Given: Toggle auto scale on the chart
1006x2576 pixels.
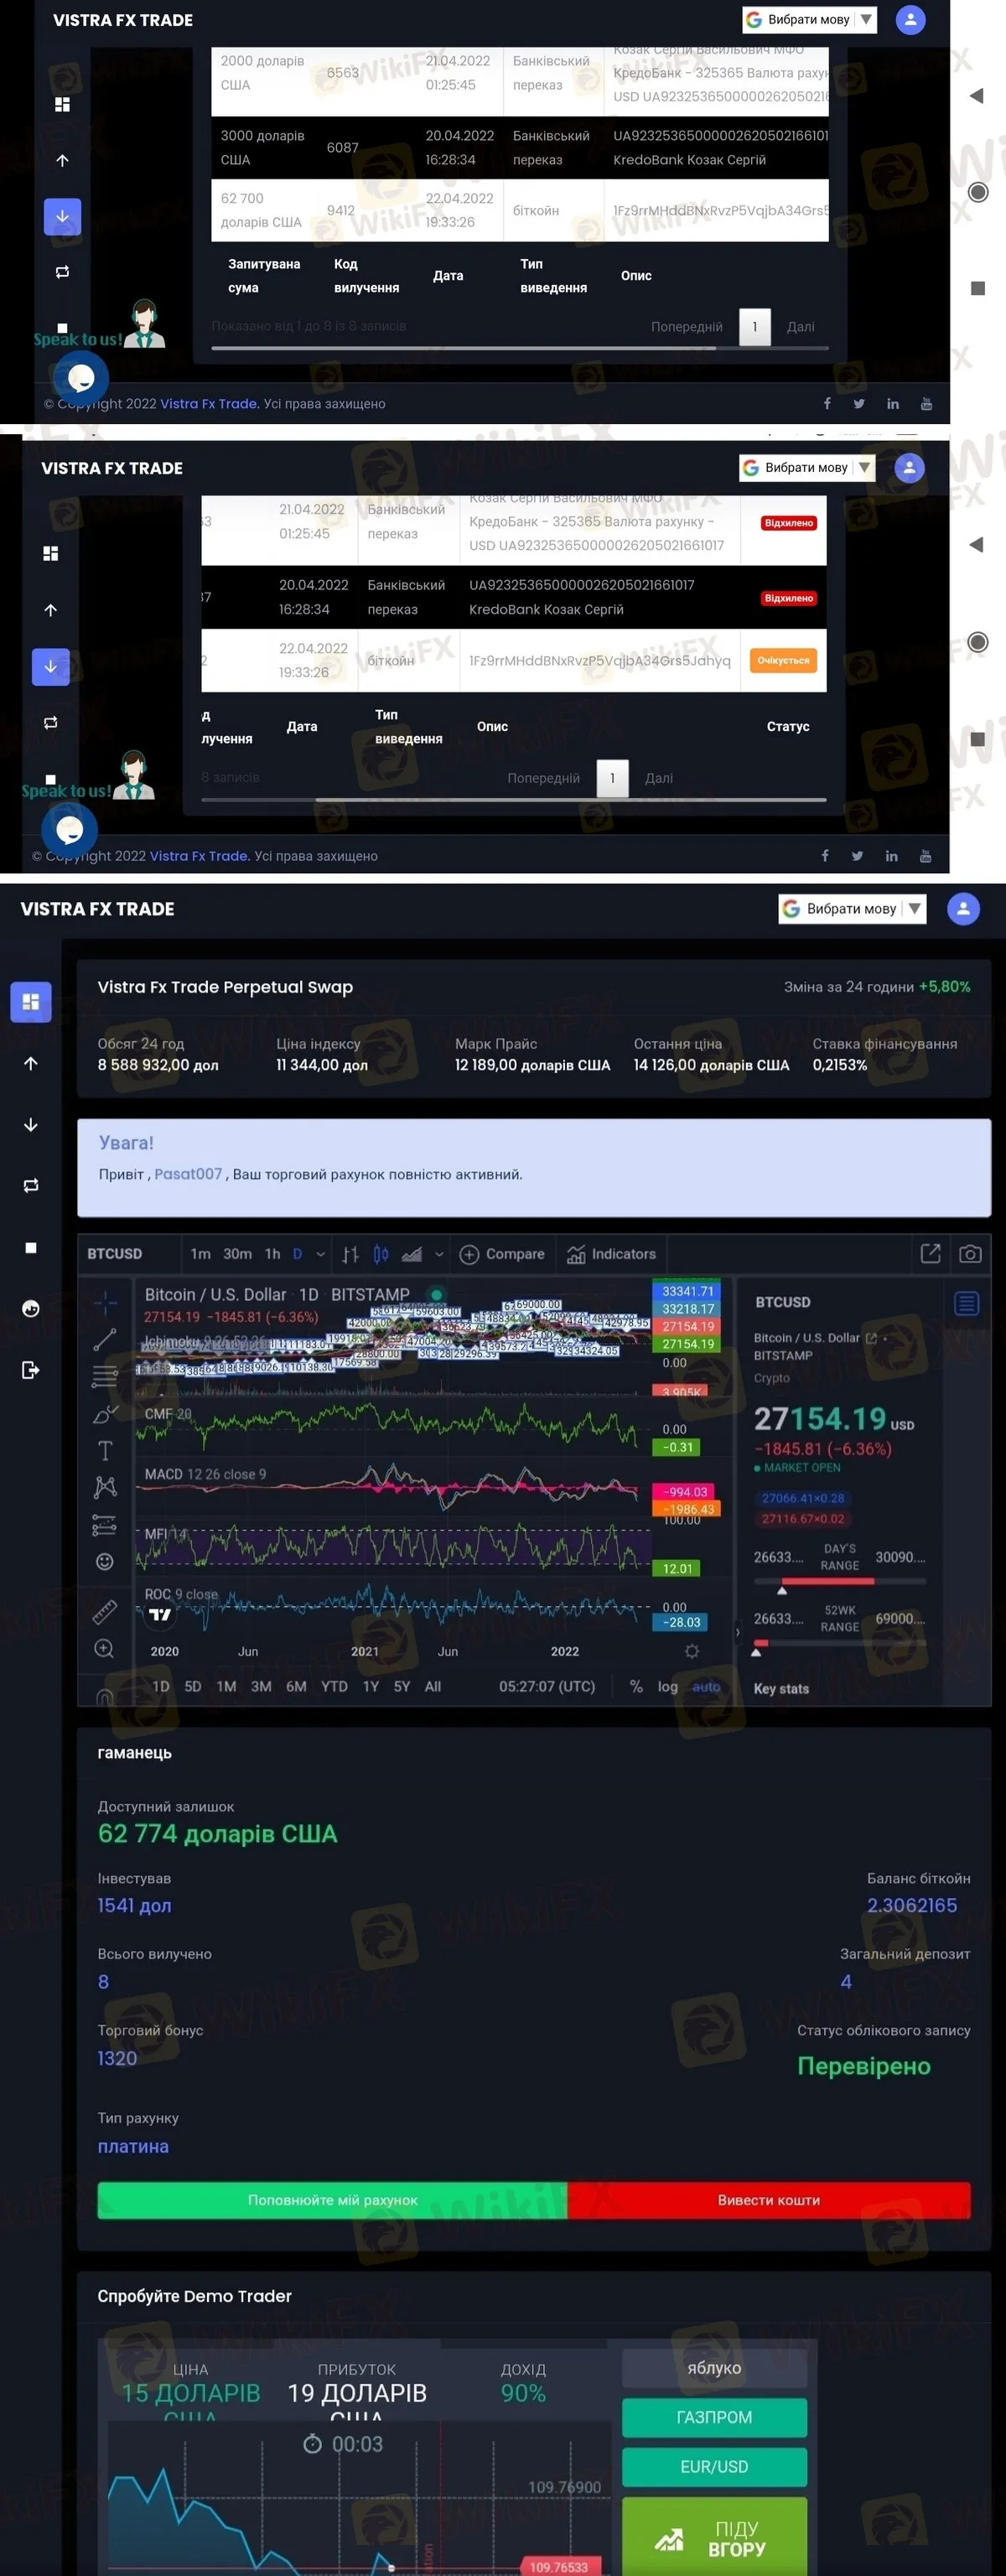Looking at the screenshot, I should 706,1686.
